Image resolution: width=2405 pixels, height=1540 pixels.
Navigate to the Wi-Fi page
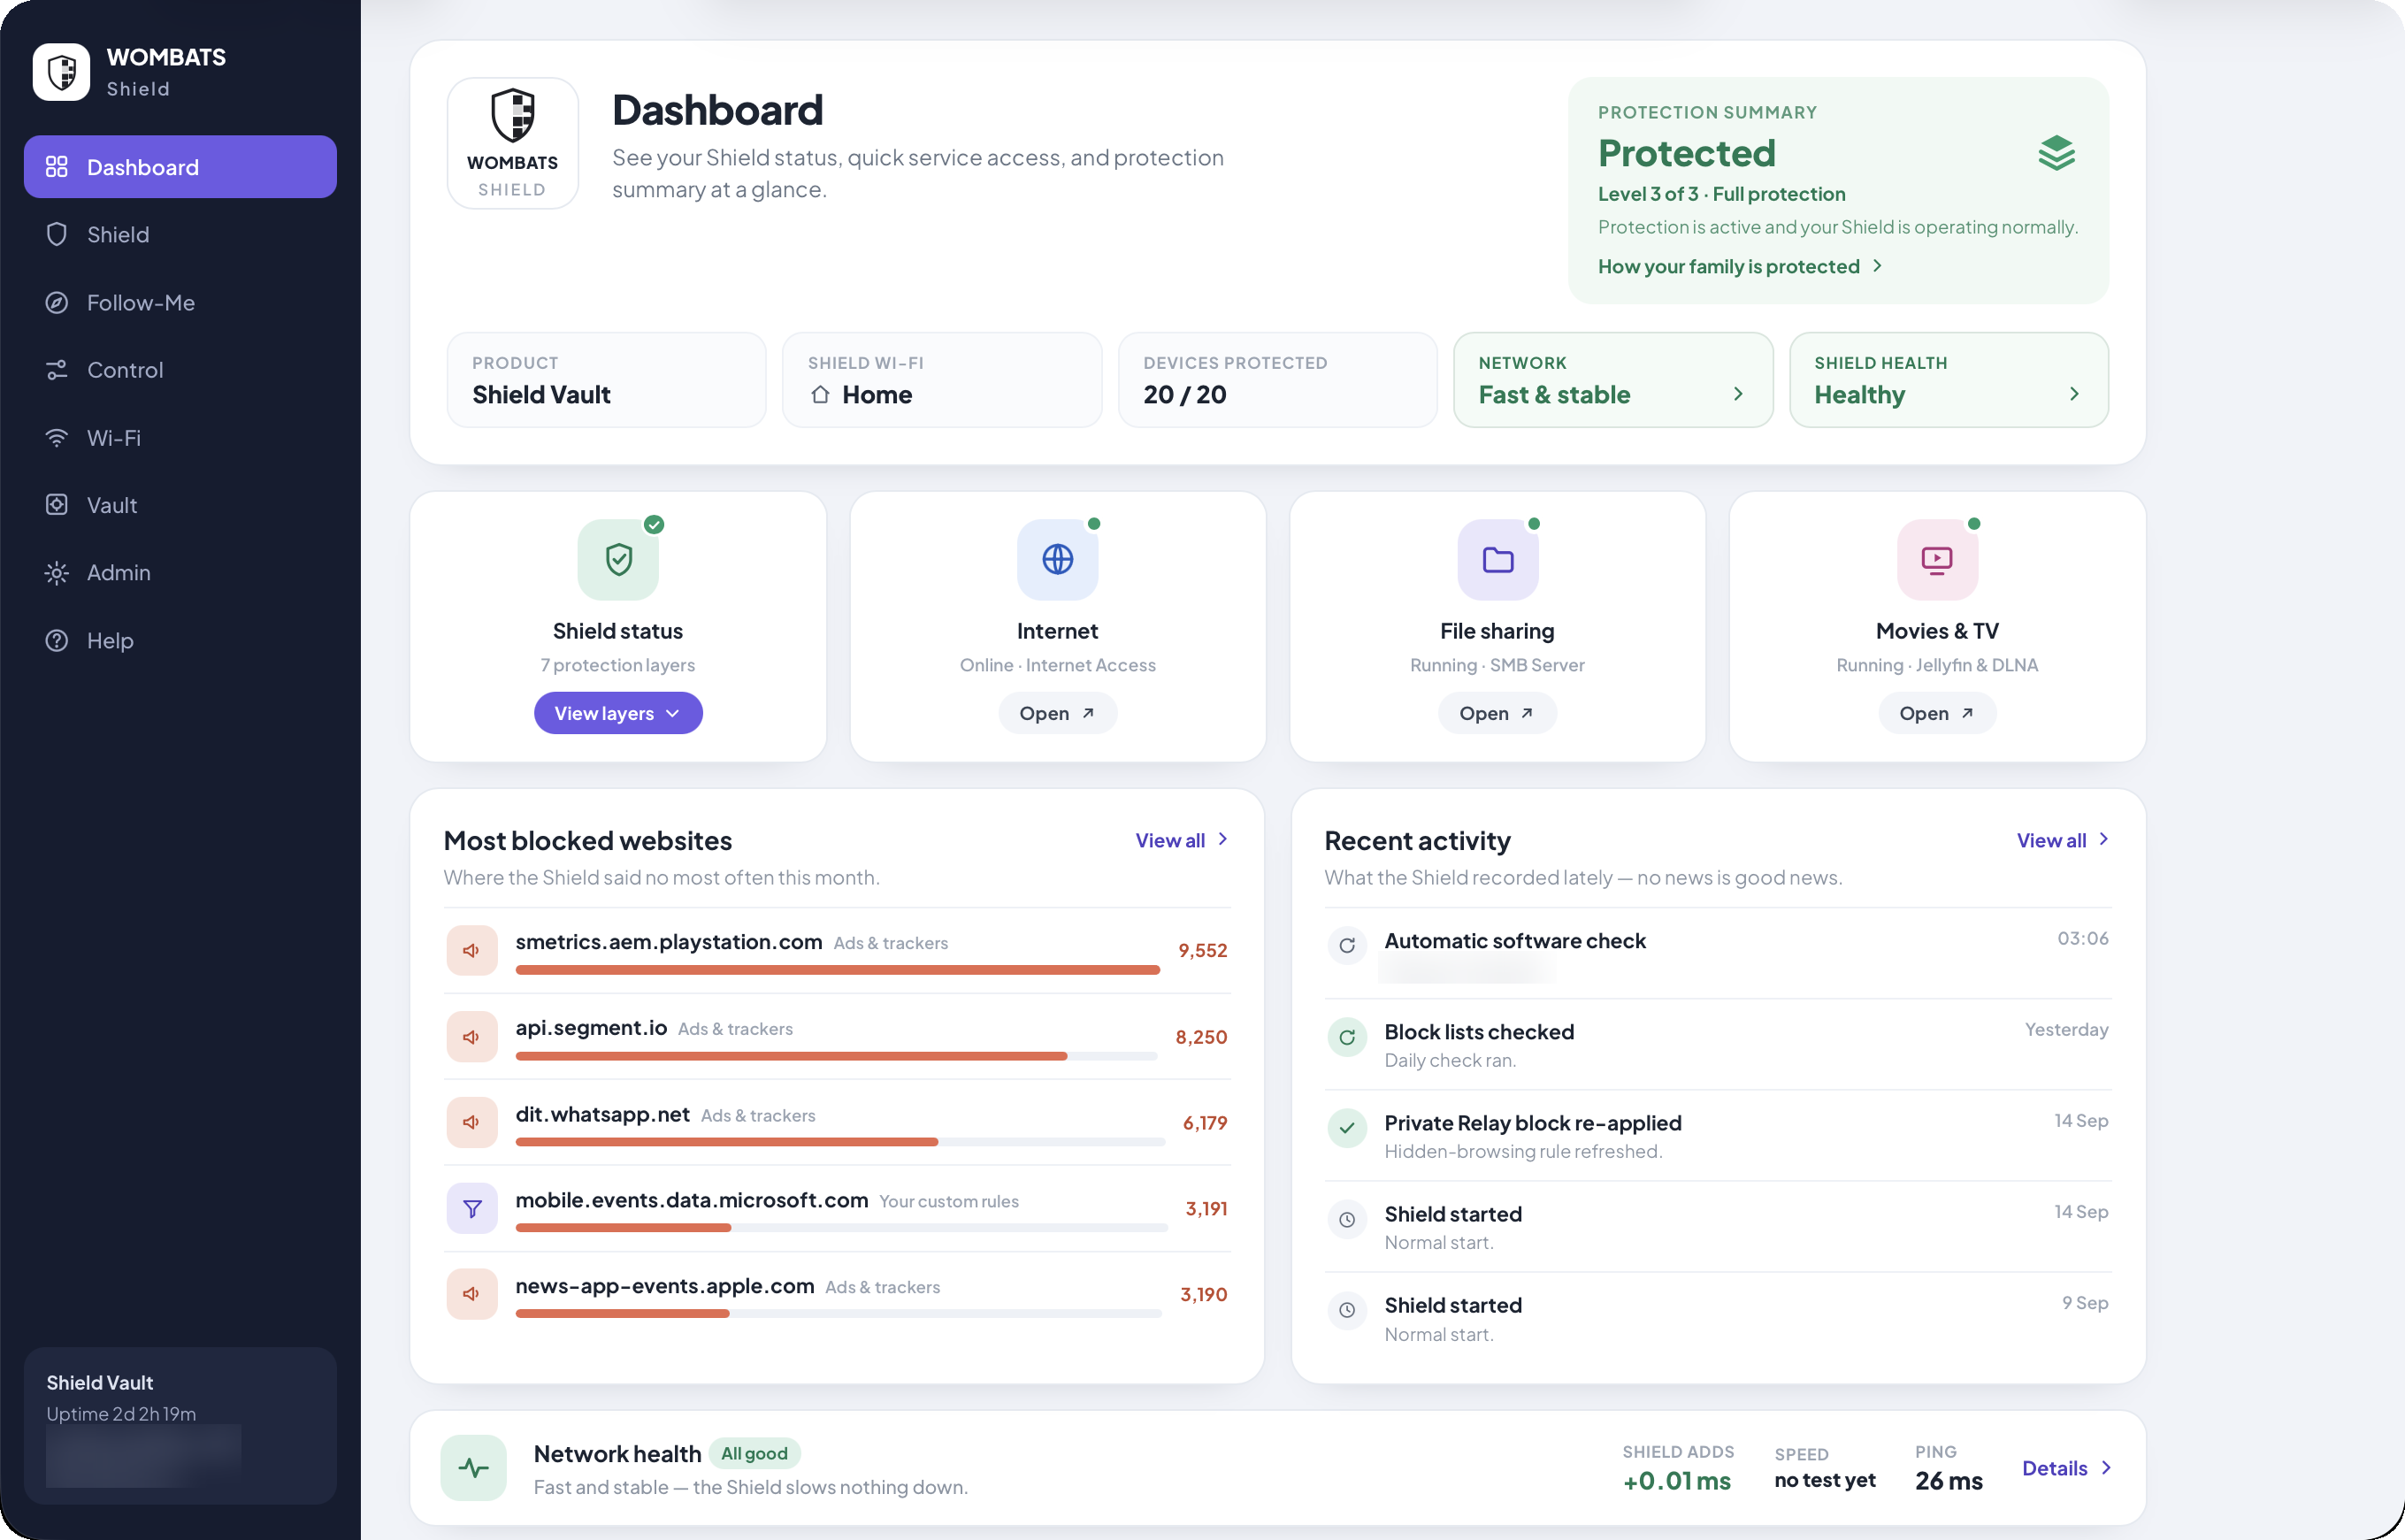[180, 437]
